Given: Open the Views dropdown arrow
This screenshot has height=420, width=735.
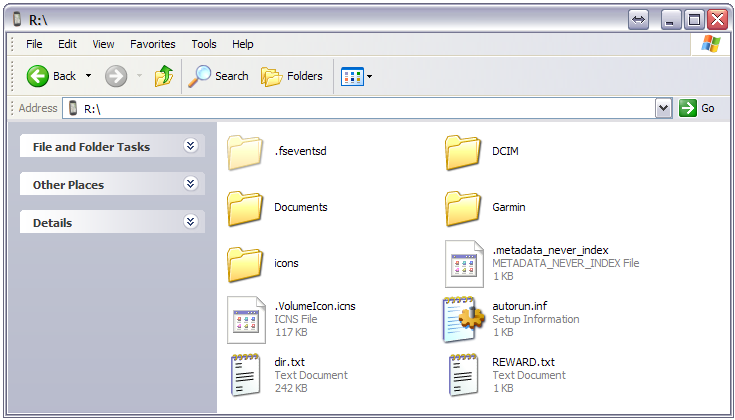Looking at the screenshot, I should tap(369, 76).
